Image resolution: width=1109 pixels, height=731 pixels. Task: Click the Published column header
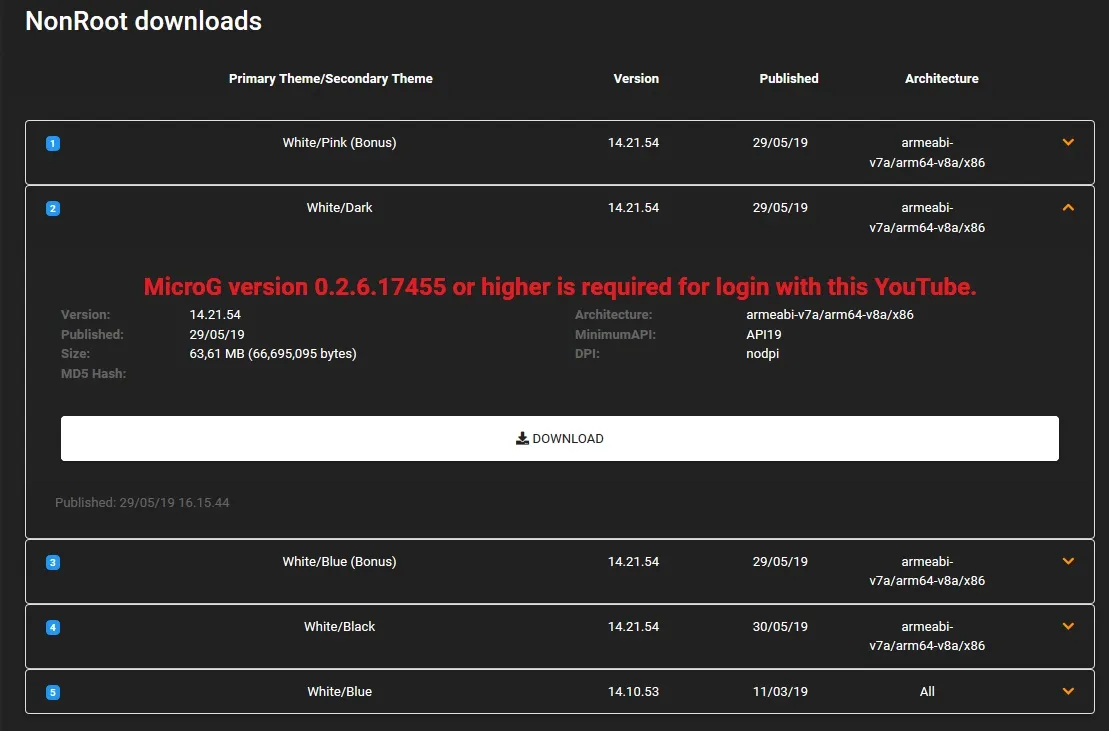788,79
